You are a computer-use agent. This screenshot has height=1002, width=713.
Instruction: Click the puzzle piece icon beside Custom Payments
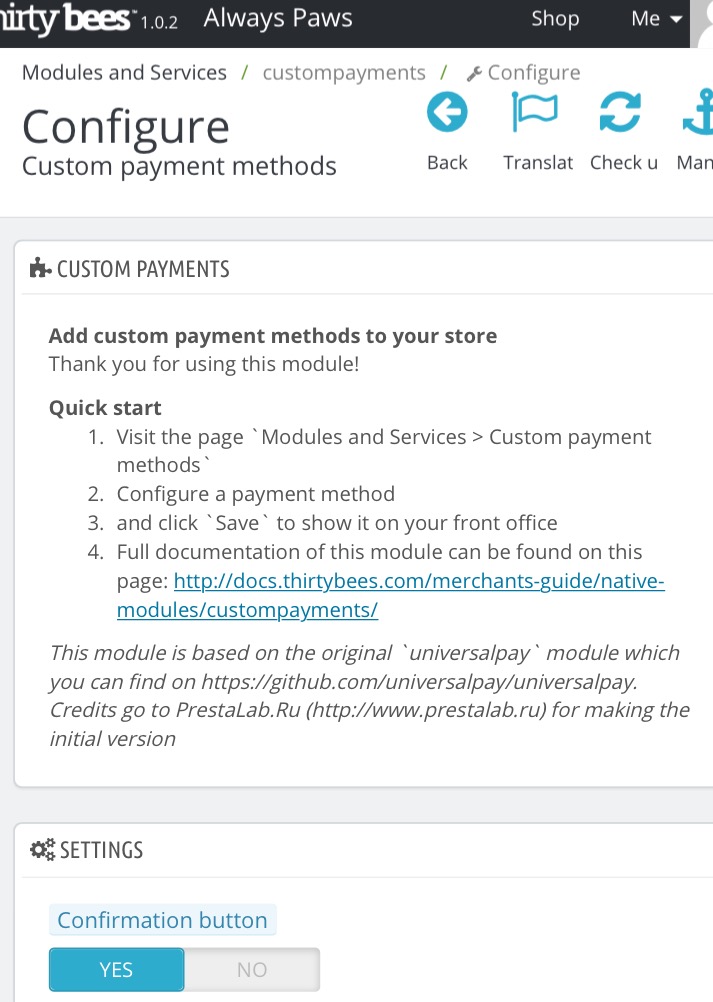(40, 268)
